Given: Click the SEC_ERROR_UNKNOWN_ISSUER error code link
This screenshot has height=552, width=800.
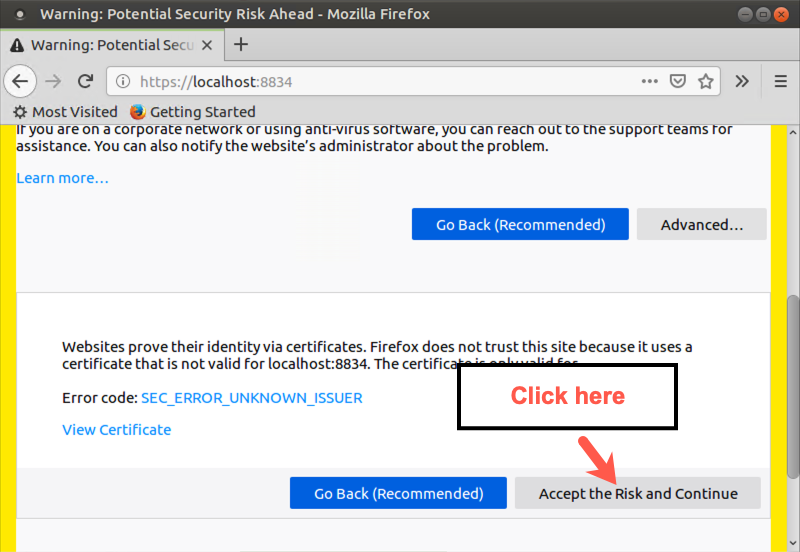Looking at the screenshot, I should click(251, 398).
